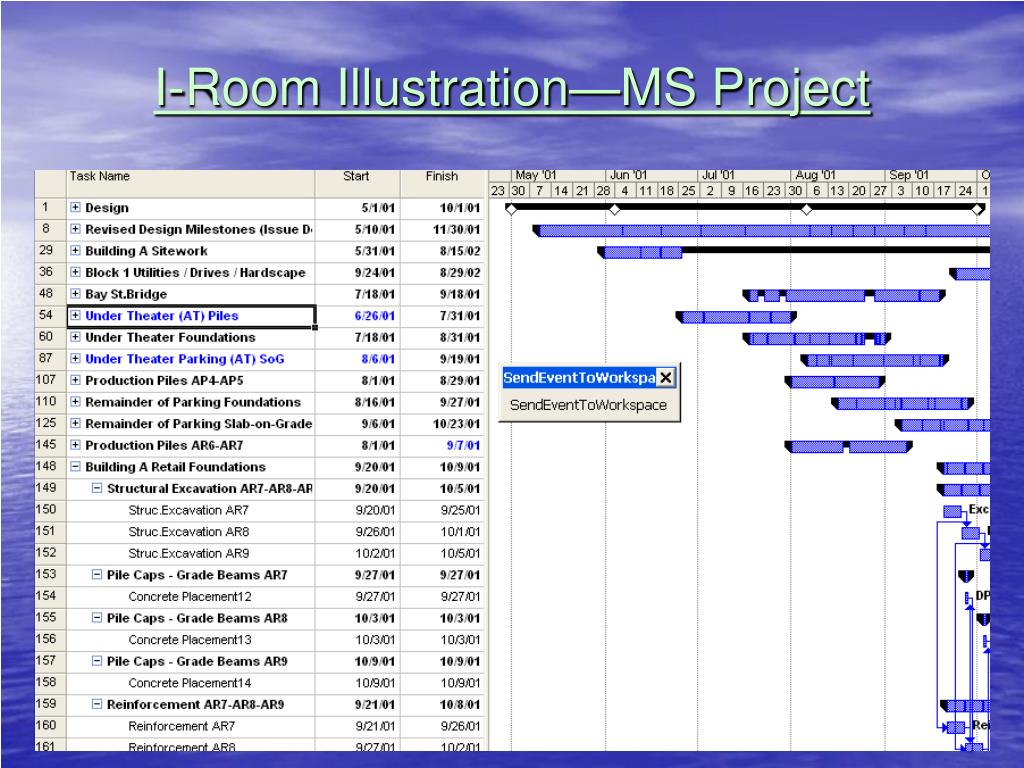Expand Block 1 Utilities group
1024x768 pixels.
75,272
